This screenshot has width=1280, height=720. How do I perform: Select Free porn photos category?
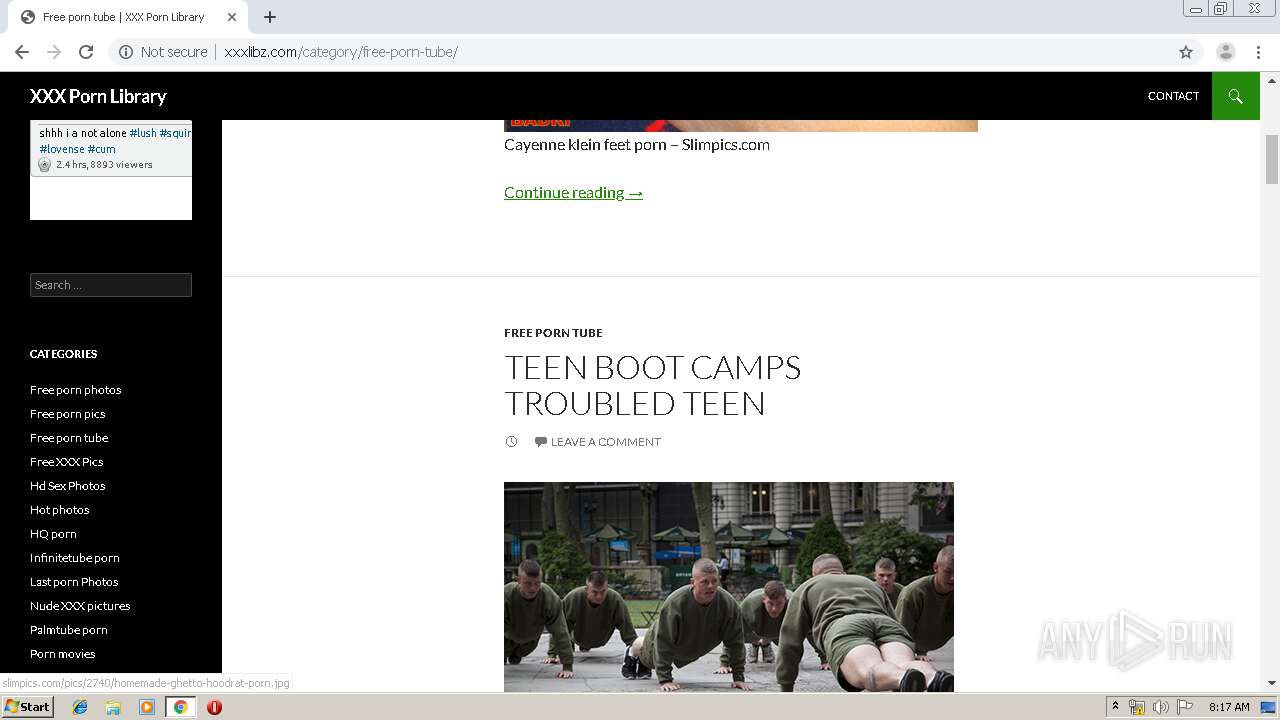point(75,390)
